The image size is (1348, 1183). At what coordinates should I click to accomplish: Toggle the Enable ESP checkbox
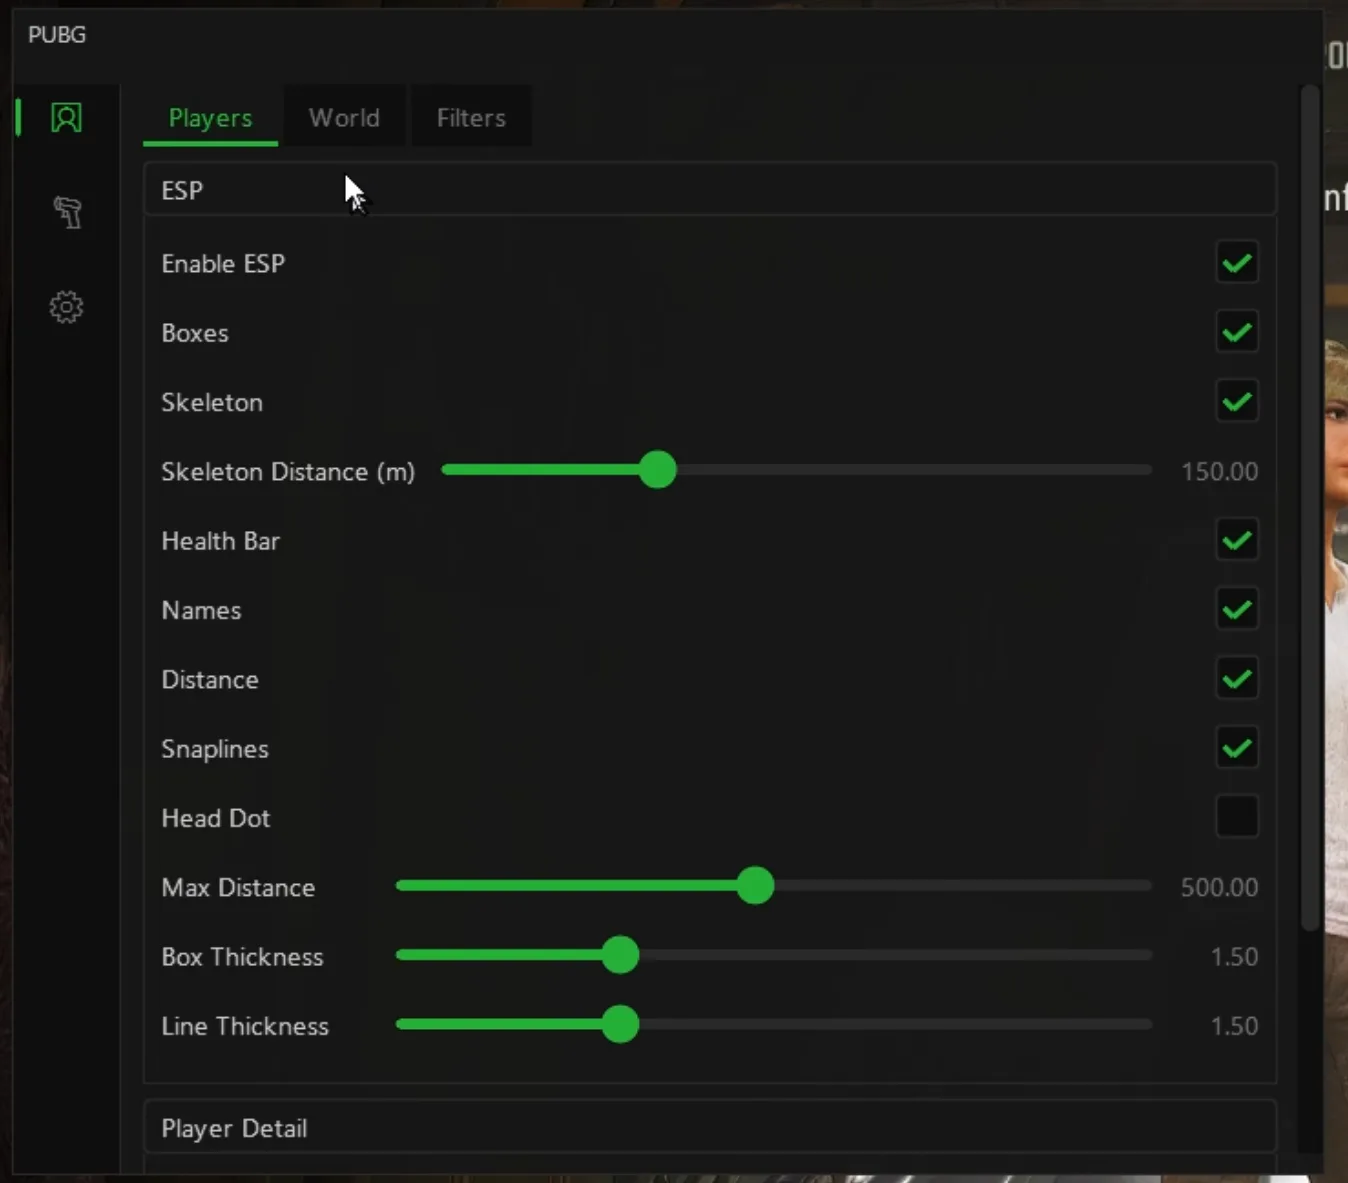tap(1237, 263)
